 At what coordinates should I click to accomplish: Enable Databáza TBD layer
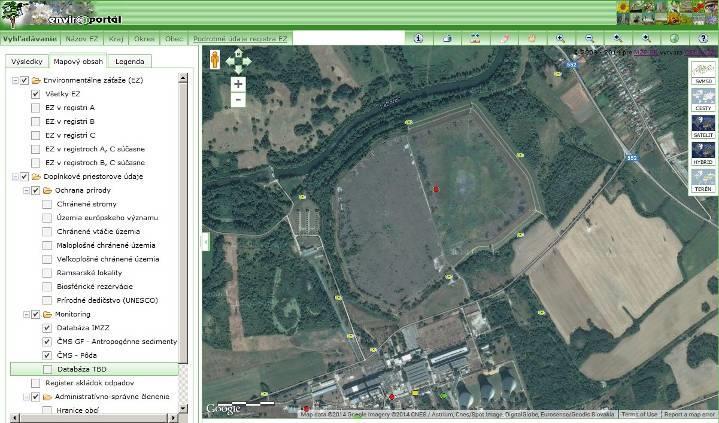coord(47,369)
